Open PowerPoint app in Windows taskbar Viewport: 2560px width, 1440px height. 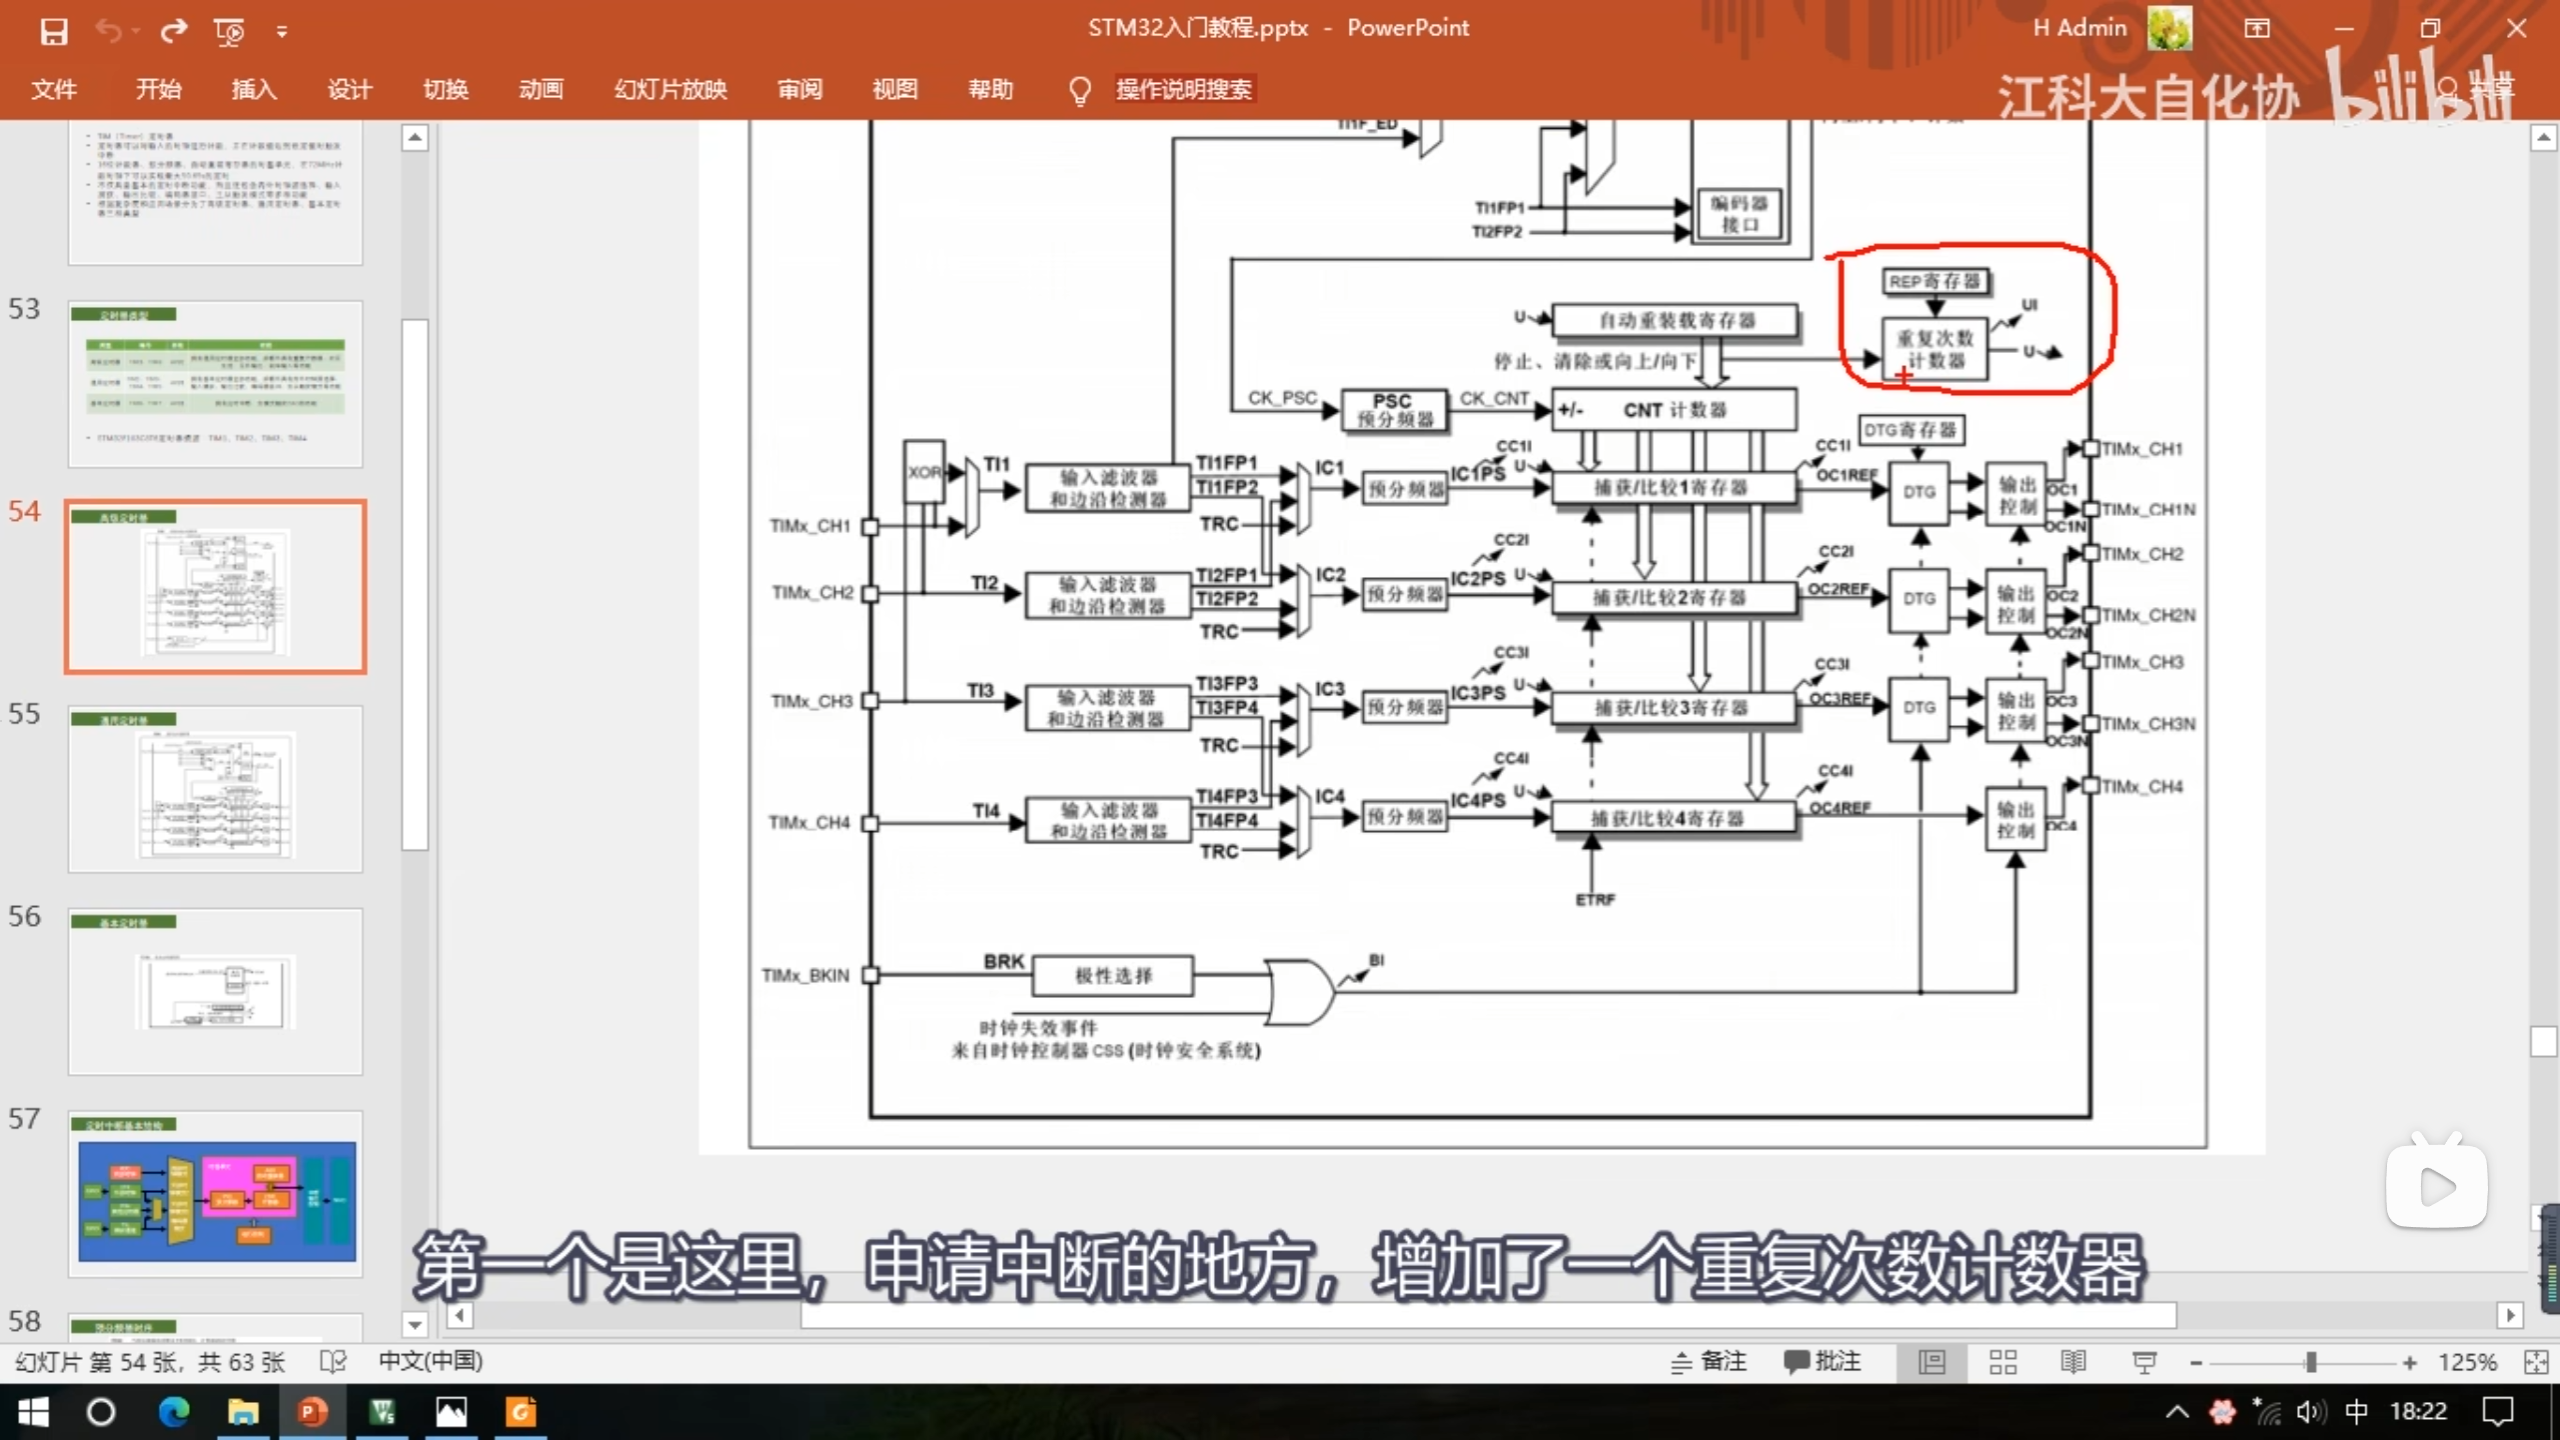311,1412
